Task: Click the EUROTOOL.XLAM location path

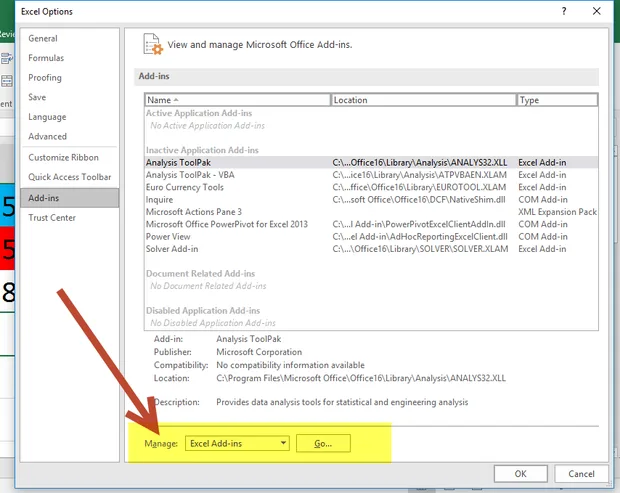Action: pyautogui.click(x=419, y=187)
